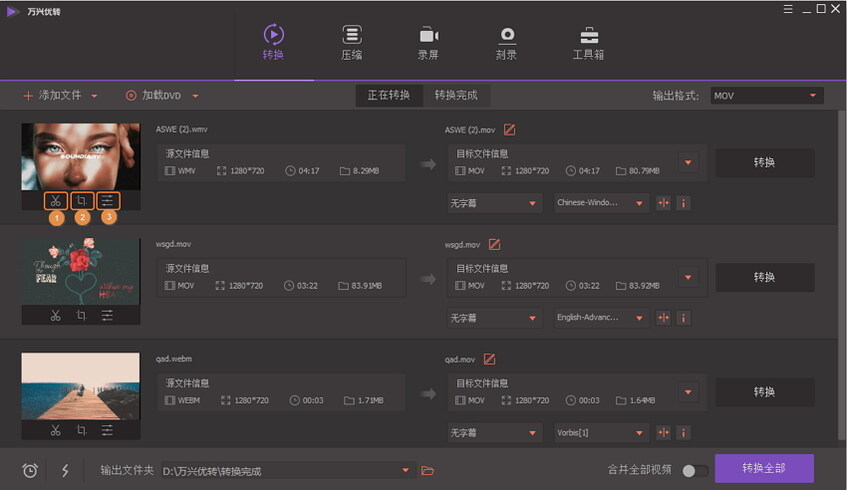
Task: Click the scissors trim icon under qad.webm
Action: [56, 431]
